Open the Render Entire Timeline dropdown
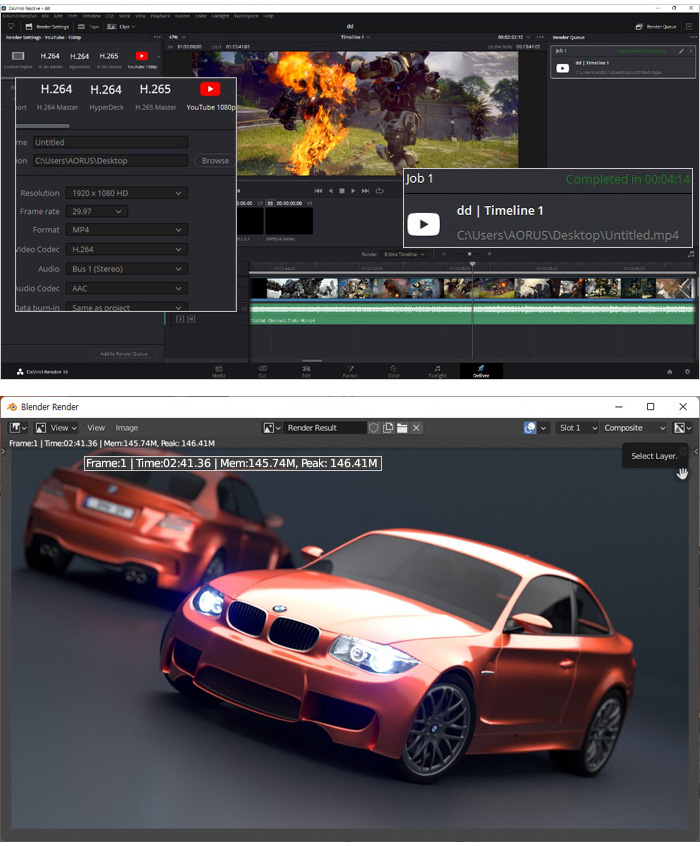Image resolution: width=700 pixels, height=846 pixels. (x=404, y=254)
